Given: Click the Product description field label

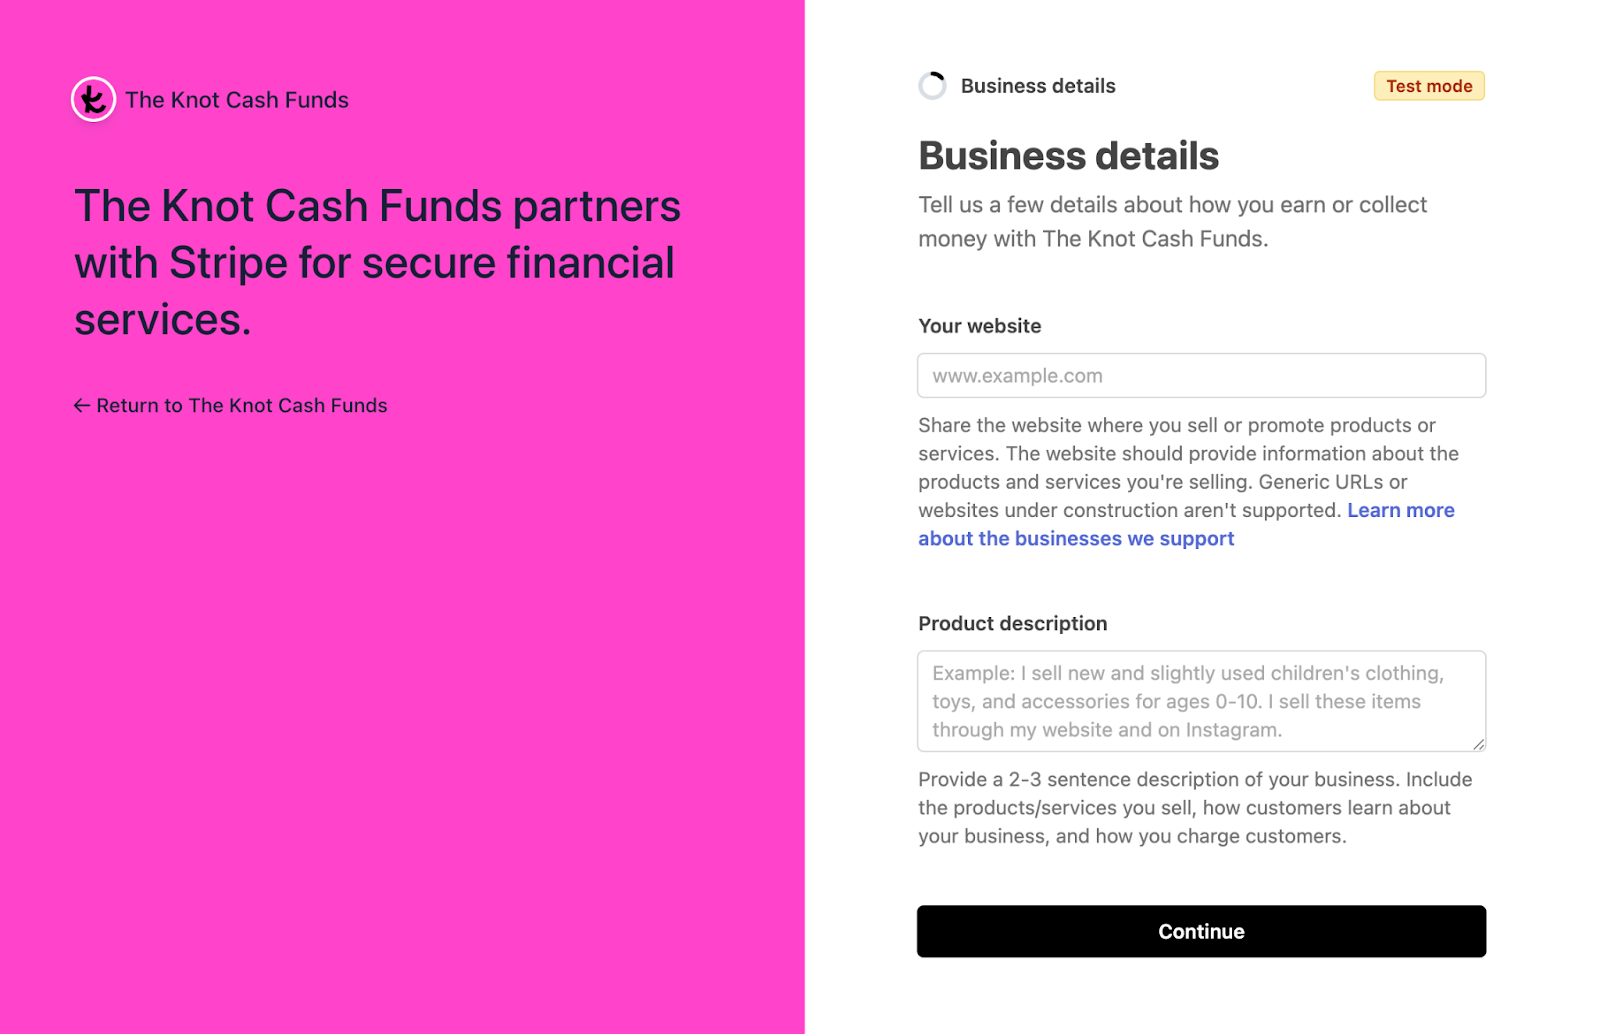Looking at the screenshot, I should [x=1012, y=624].
